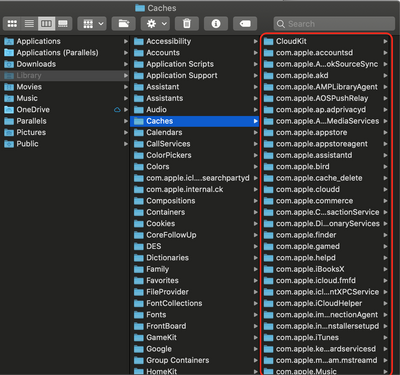The width and height of the screenshot is (400, 375).
Task: Open the Google folder icon
Action: [139, 349]
